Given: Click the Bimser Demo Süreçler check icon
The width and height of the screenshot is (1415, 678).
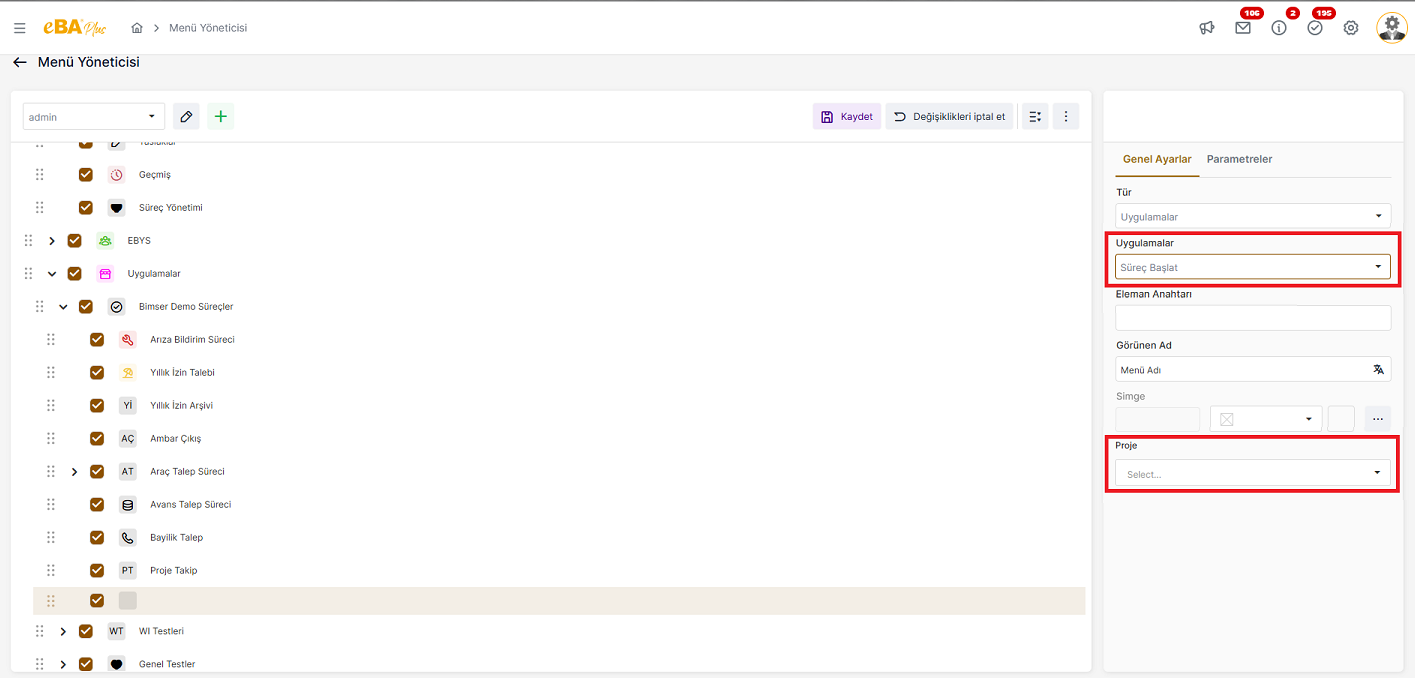Looking at the screenshot, I should (116, 307).
